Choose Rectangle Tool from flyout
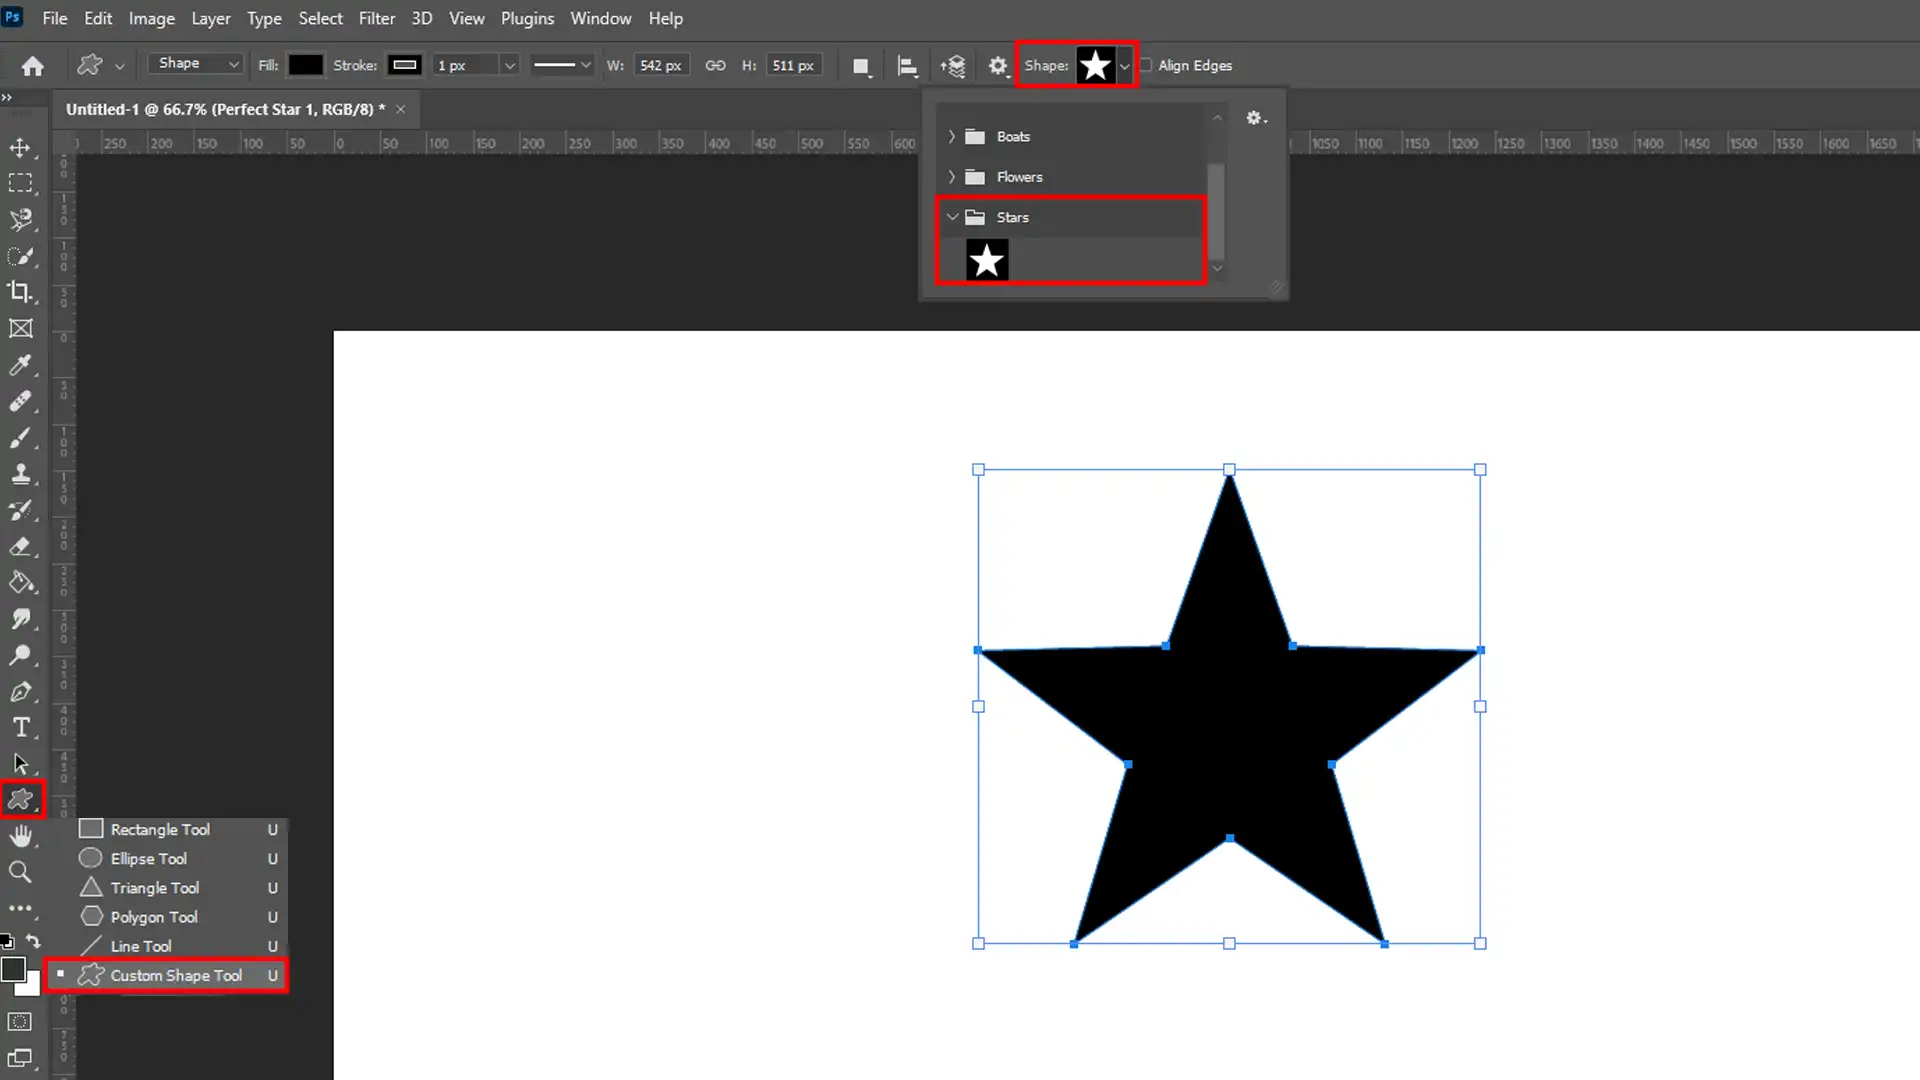This screenshot has height=1080, width=1920. [180, 830]
